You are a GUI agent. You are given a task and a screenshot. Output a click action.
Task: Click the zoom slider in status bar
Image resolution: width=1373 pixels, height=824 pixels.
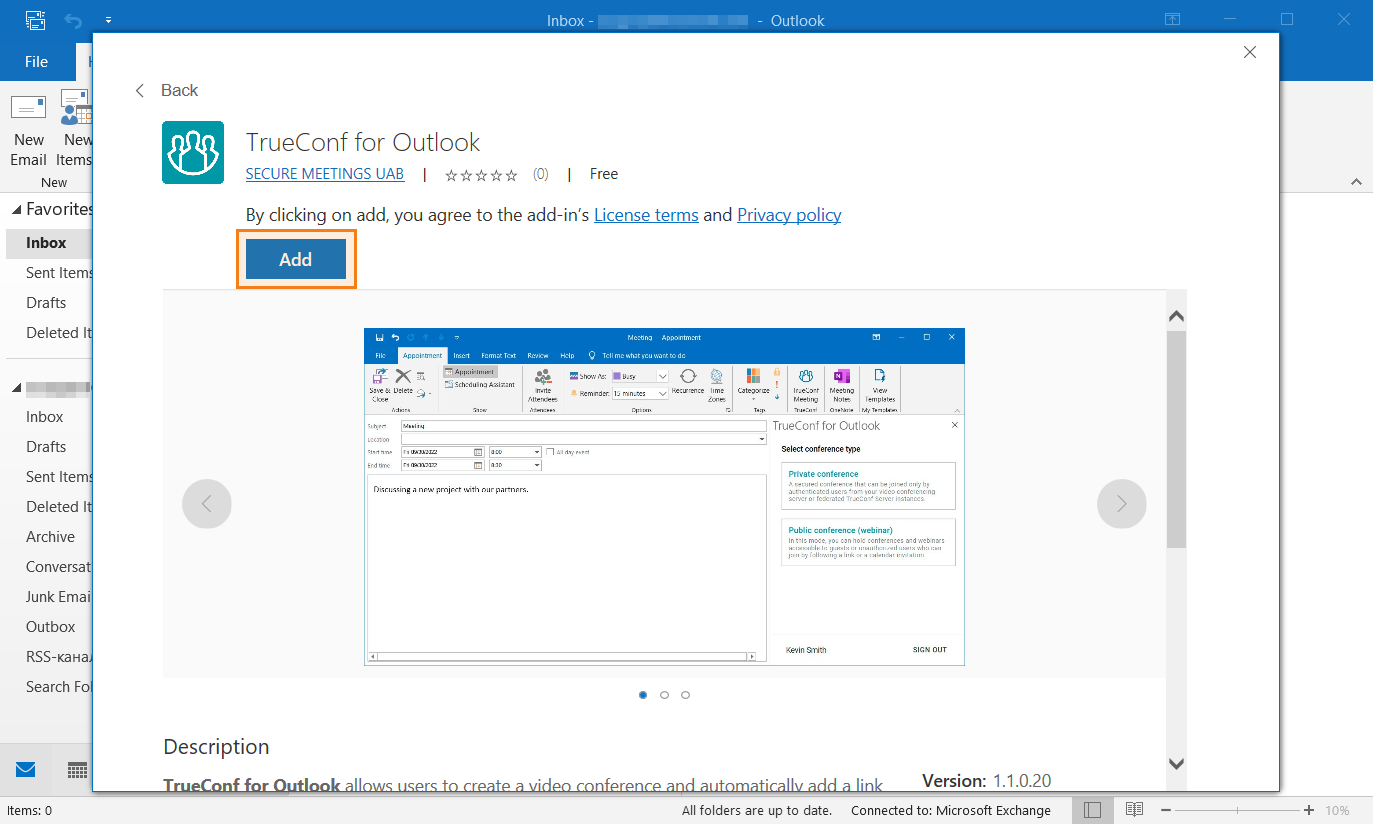pyautogui.click(x=1237, y=810)
